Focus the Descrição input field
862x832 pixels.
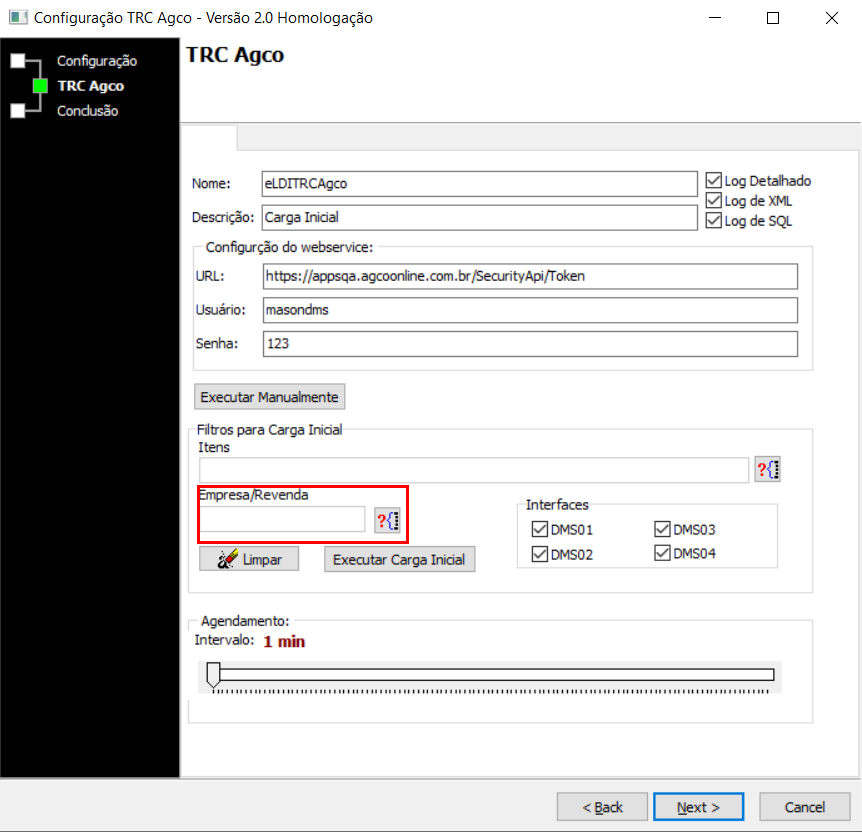click(x=479, y=217)
